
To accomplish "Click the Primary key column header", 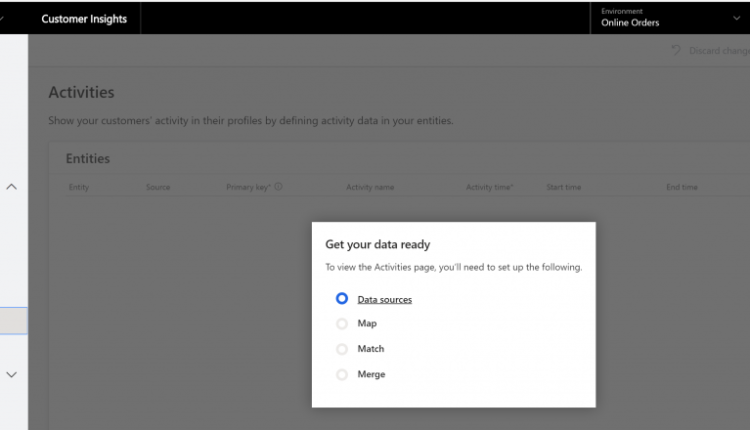I will 249,187.
